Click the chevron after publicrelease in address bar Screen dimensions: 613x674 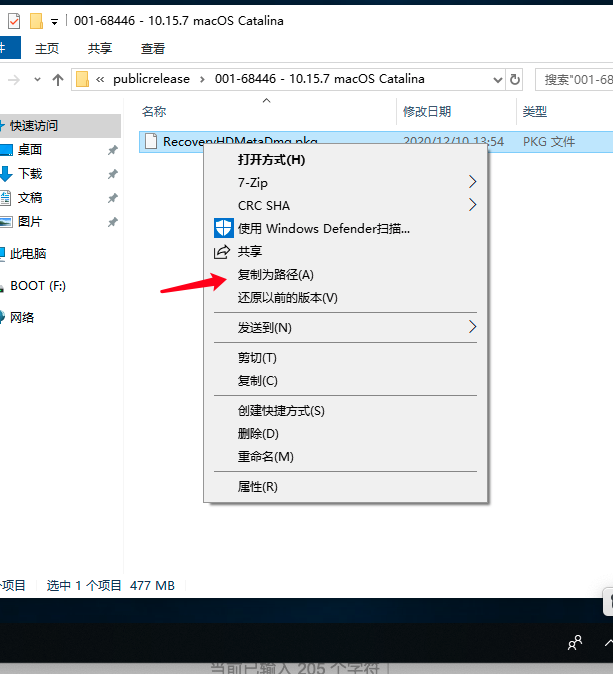[x=202, y=80]
